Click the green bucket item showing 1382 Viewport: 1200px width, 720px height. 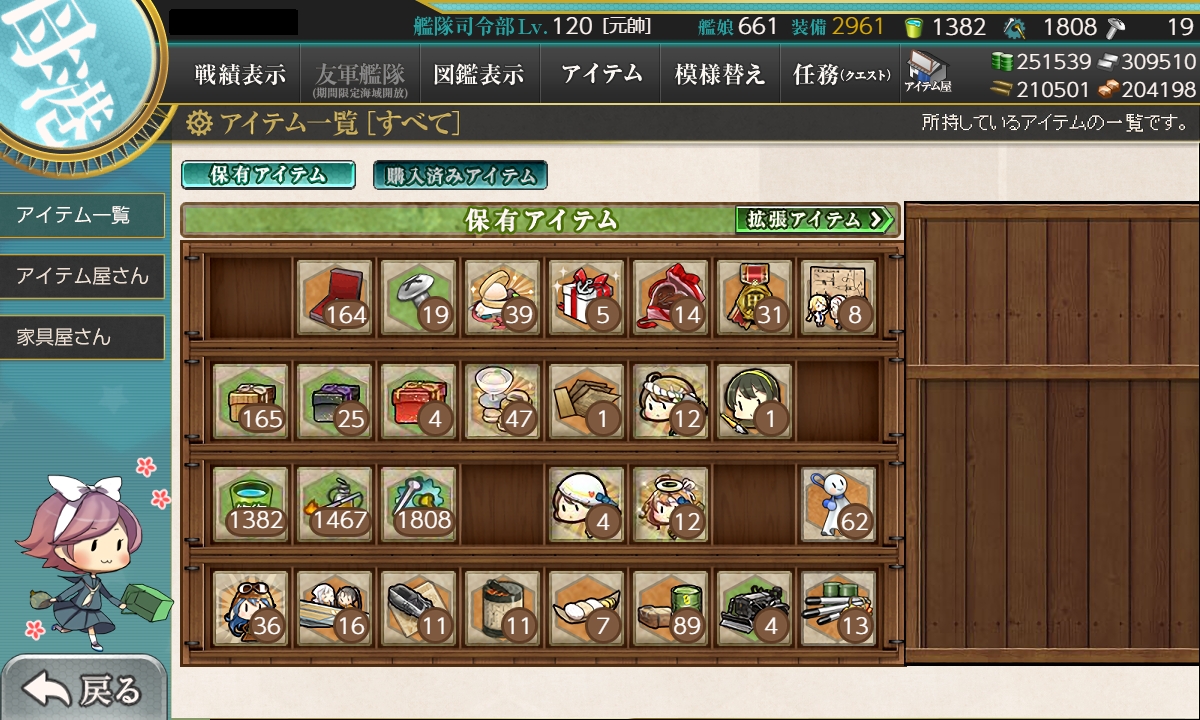point(251,503)
